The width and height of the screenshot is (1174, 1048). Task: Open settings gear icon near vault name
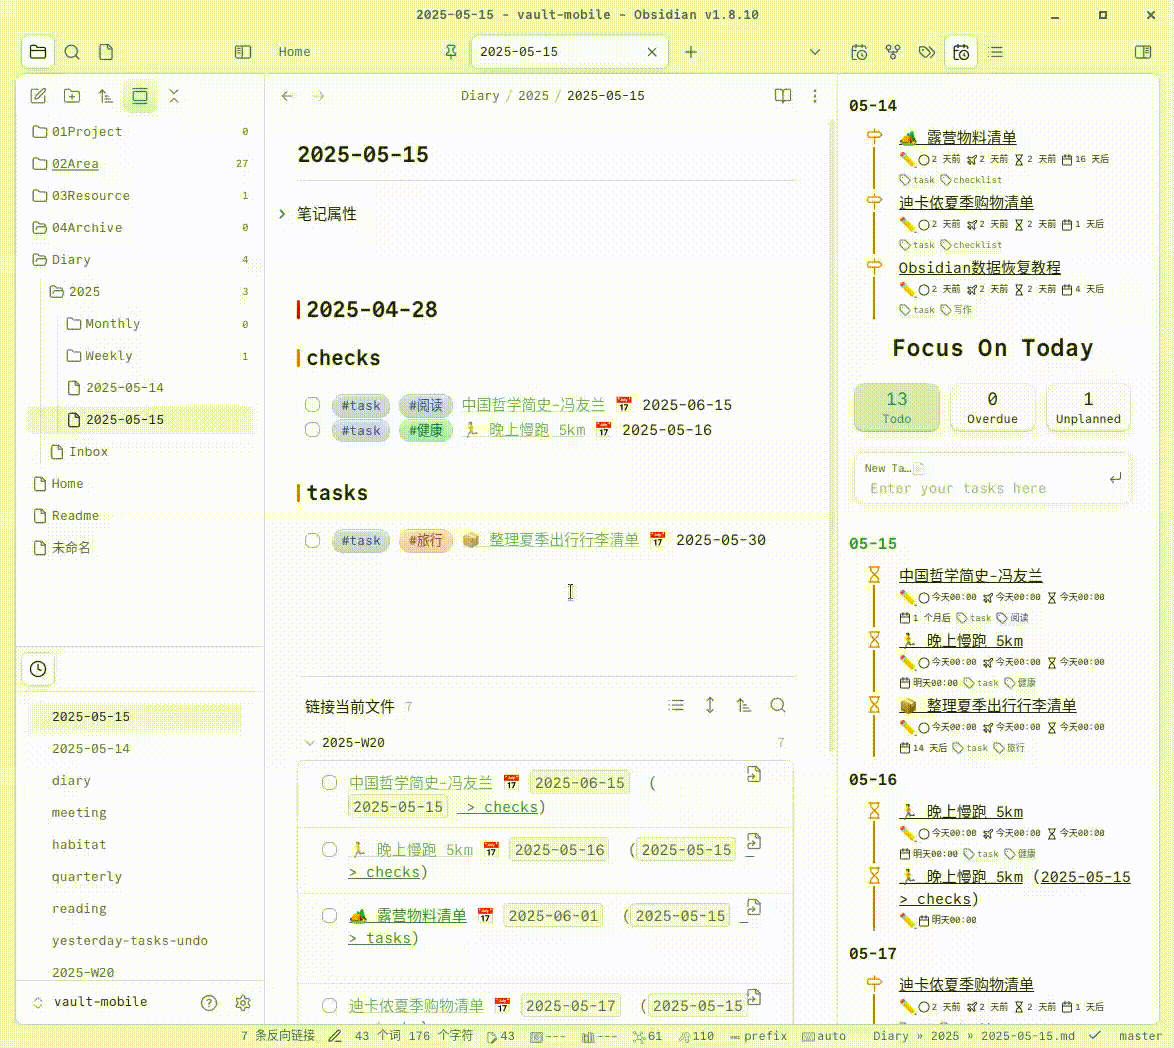point(242,1002)
